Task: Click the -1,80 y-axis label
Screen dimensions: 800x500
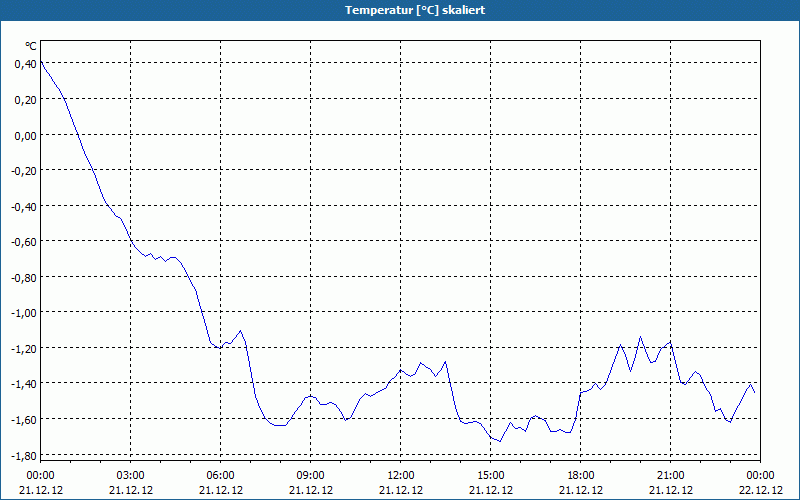Action: 24,455
